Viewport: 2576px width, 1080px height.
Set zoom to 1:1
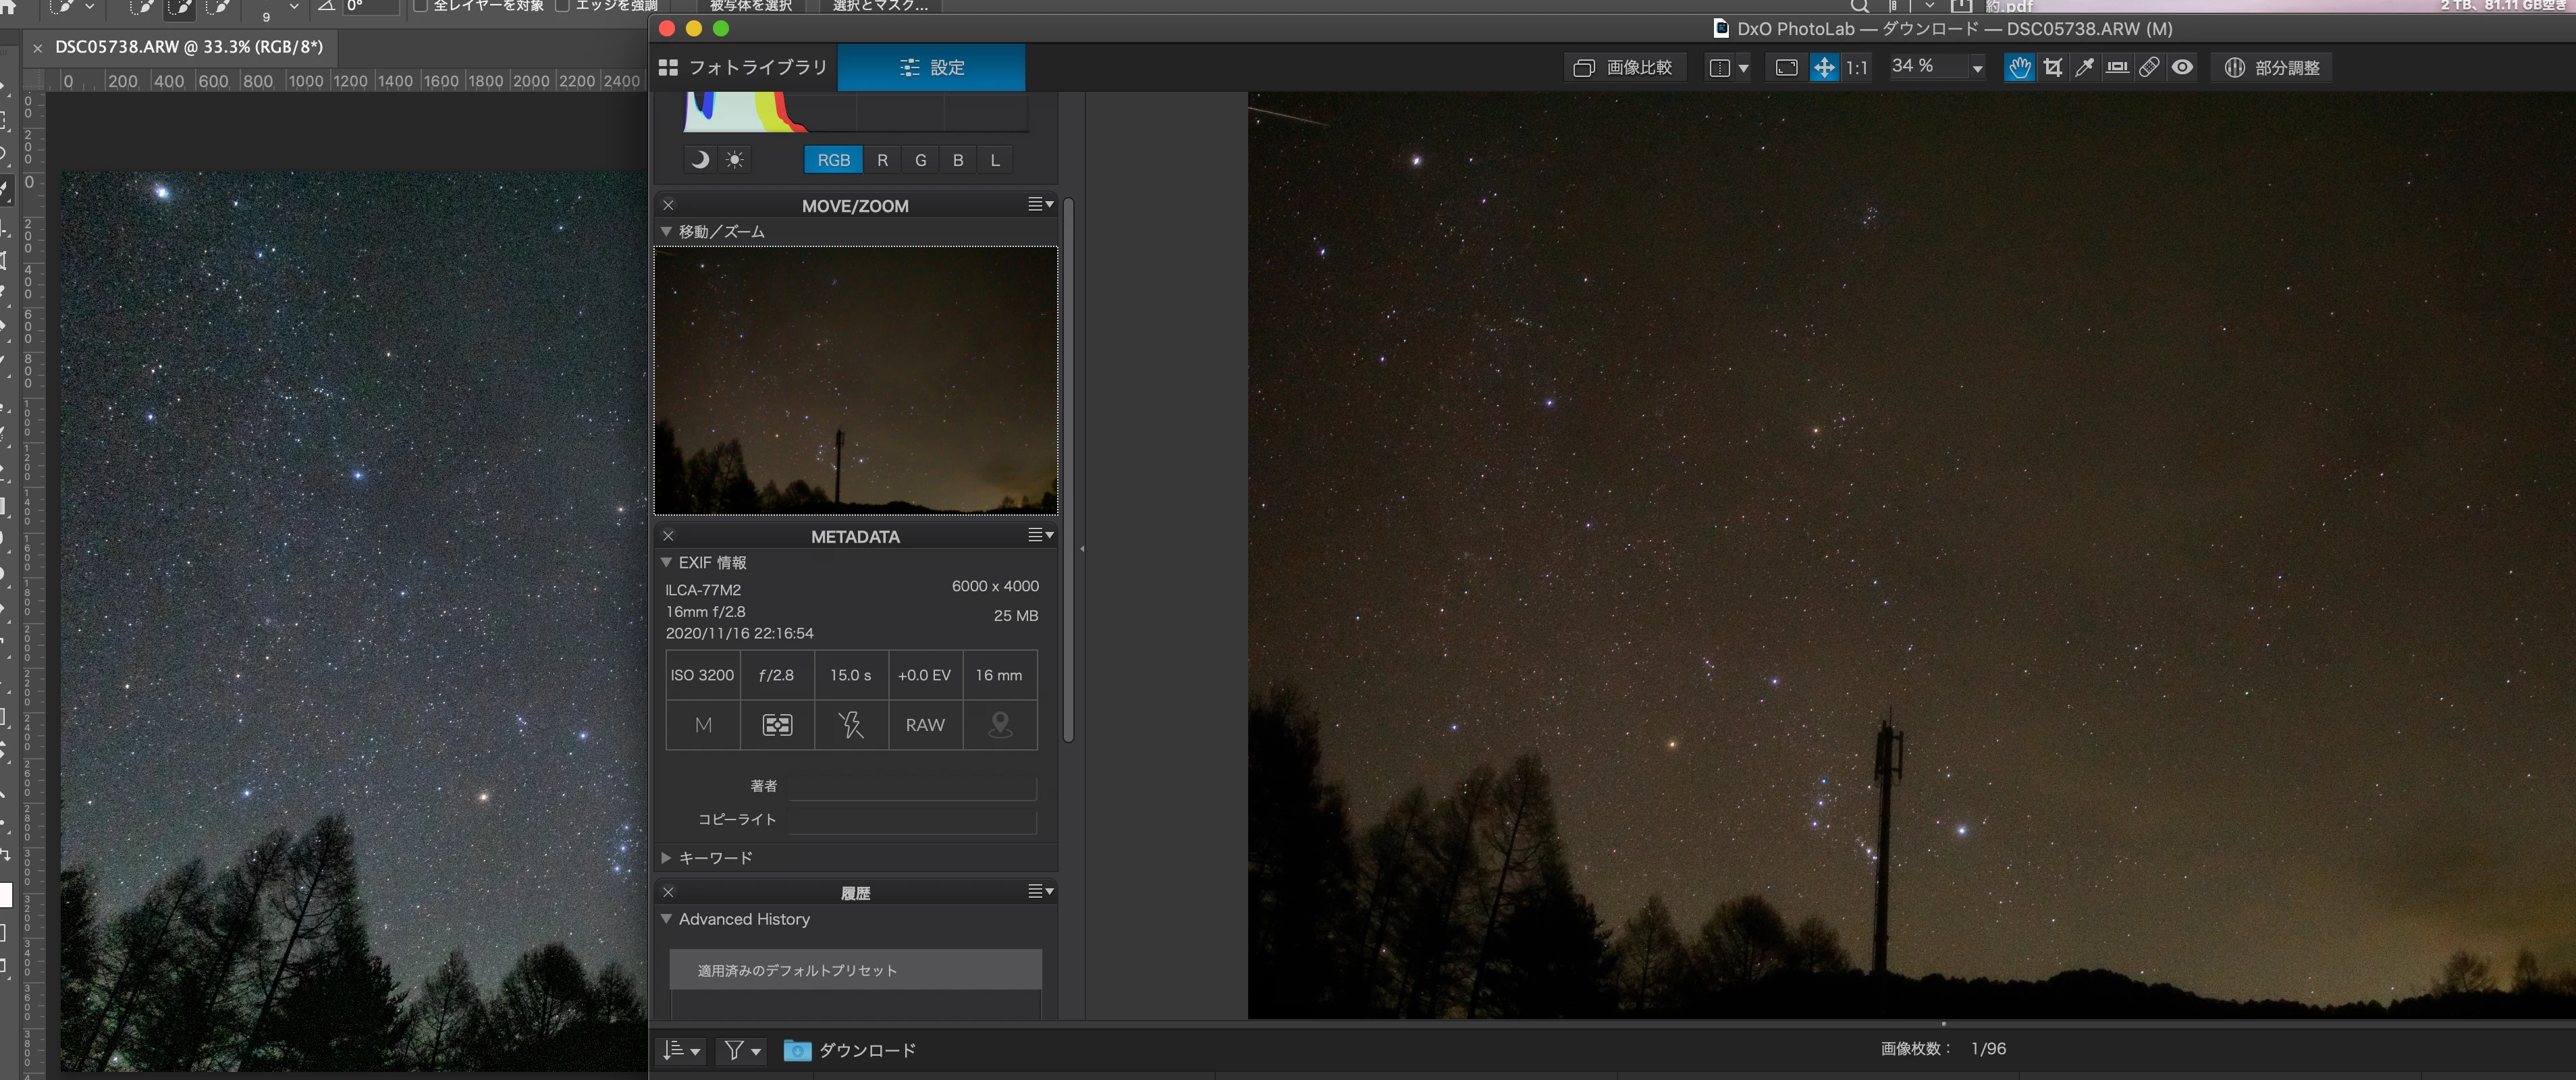click(x=1856, y=67)
